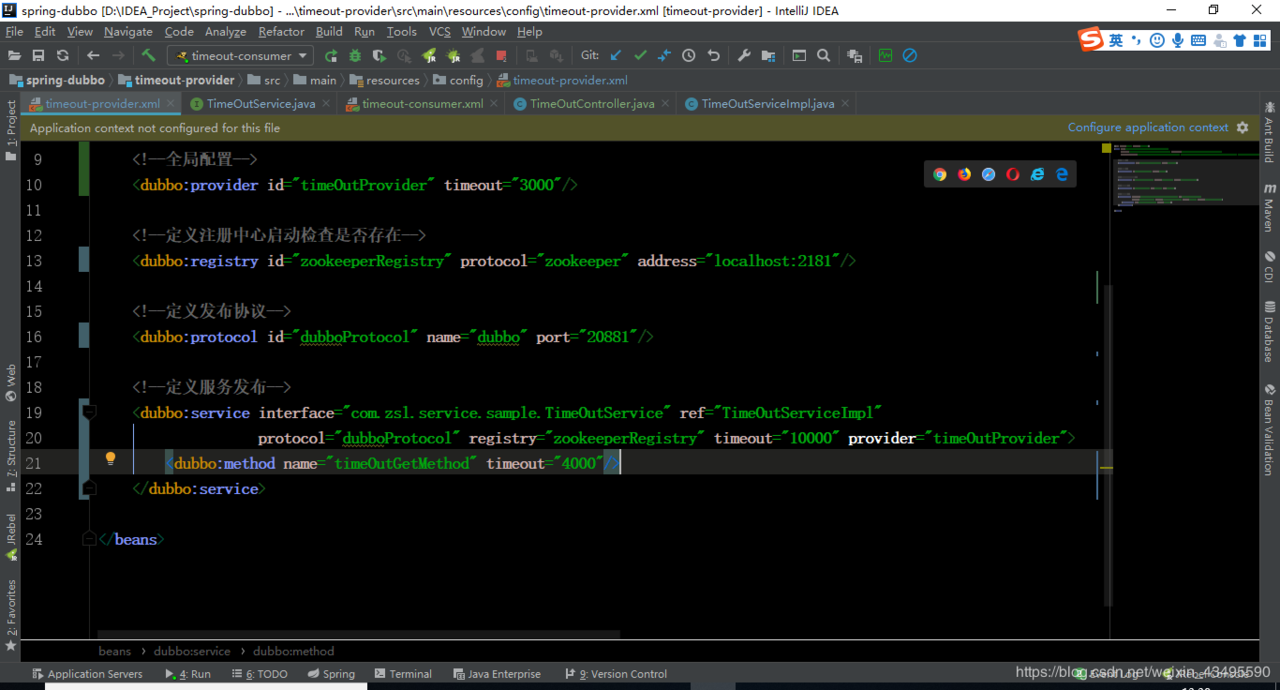This screenshot has width=1280, height=690.
Task: Run with coverage shield icon
Action: coord(380,56)
